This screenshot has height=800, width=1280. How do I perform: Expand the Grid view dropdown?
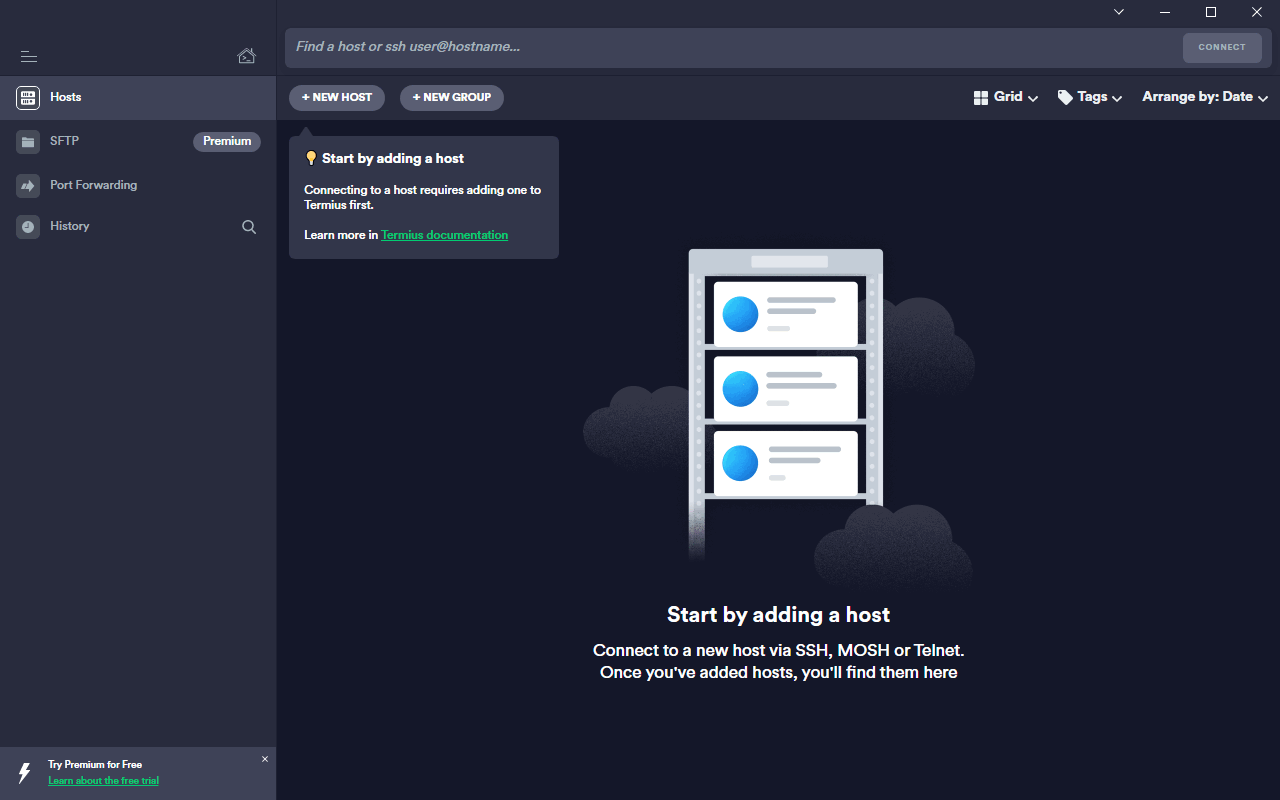coord(1006,97)
